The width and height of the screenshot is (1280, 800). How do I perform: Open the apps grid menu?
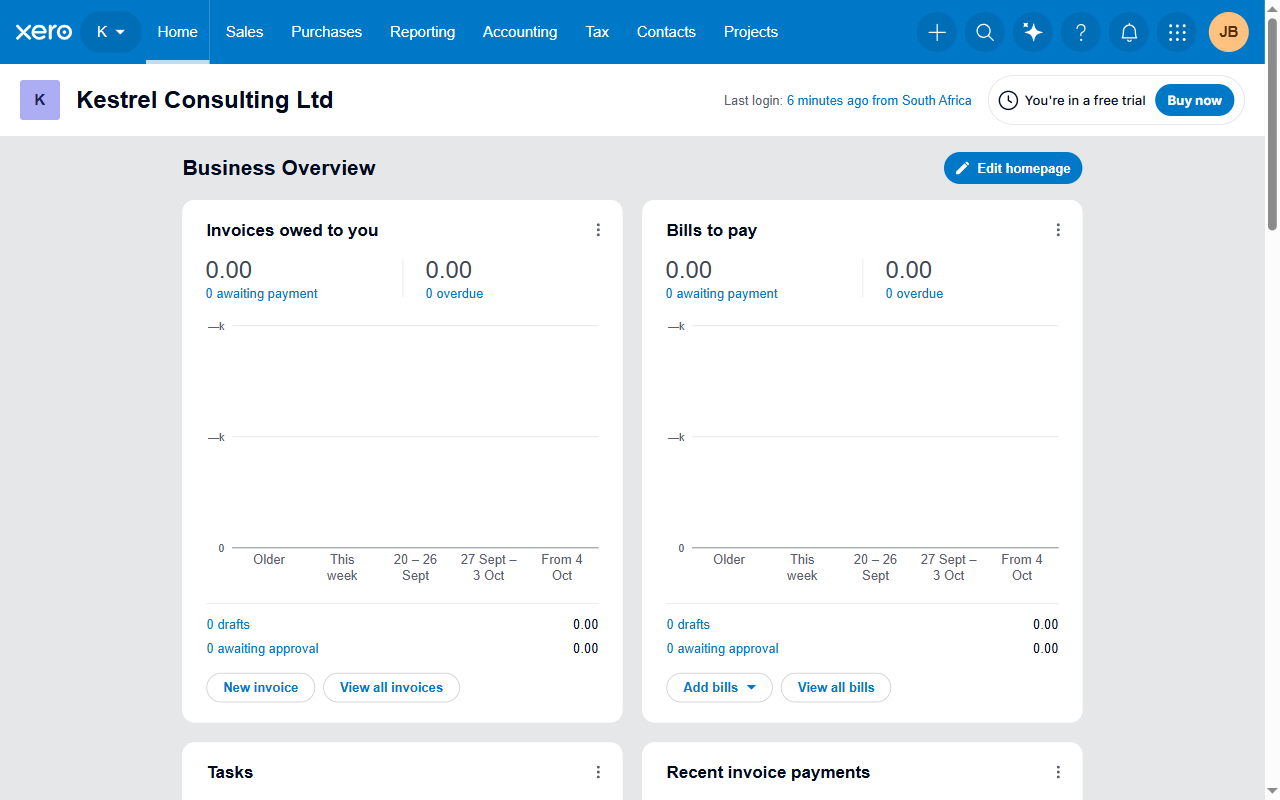point(1177,32)
